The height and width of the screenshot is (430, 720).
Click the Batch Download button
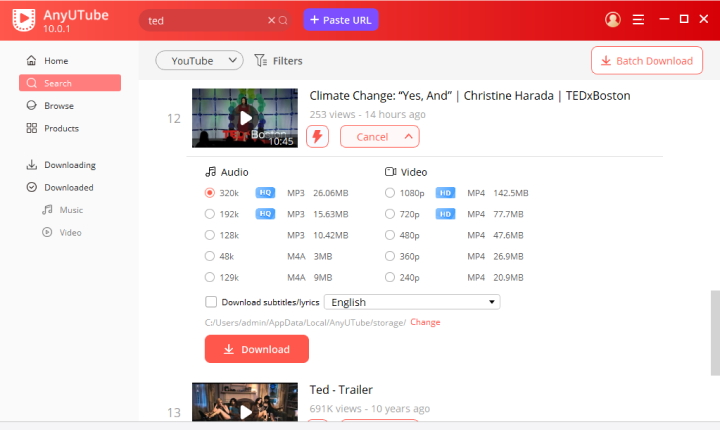[x=647, y=61]
